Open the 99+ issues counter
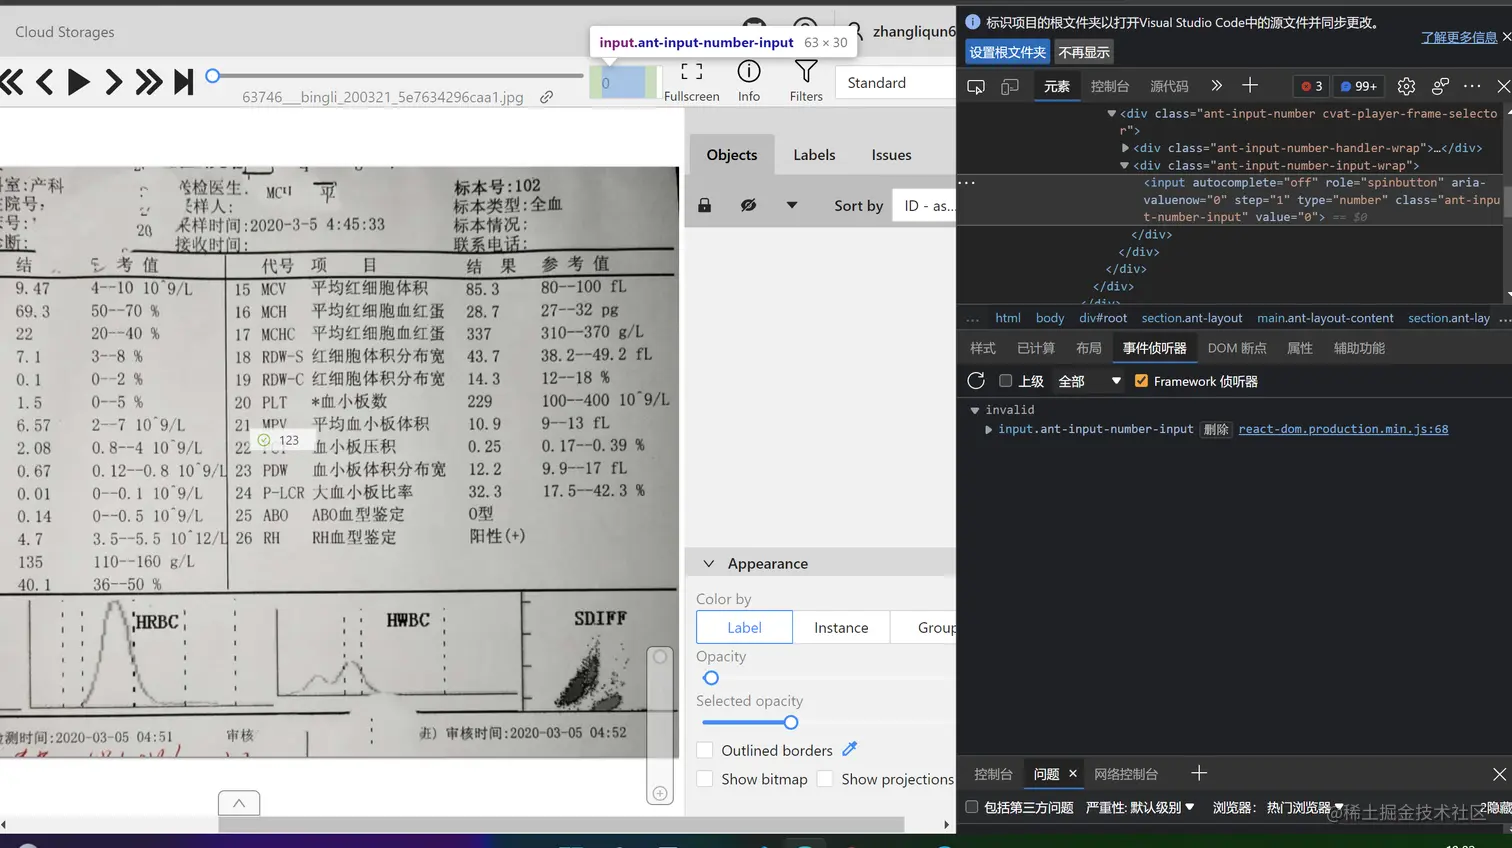This screenshot has height=848, width=1512. (1359, 86)
